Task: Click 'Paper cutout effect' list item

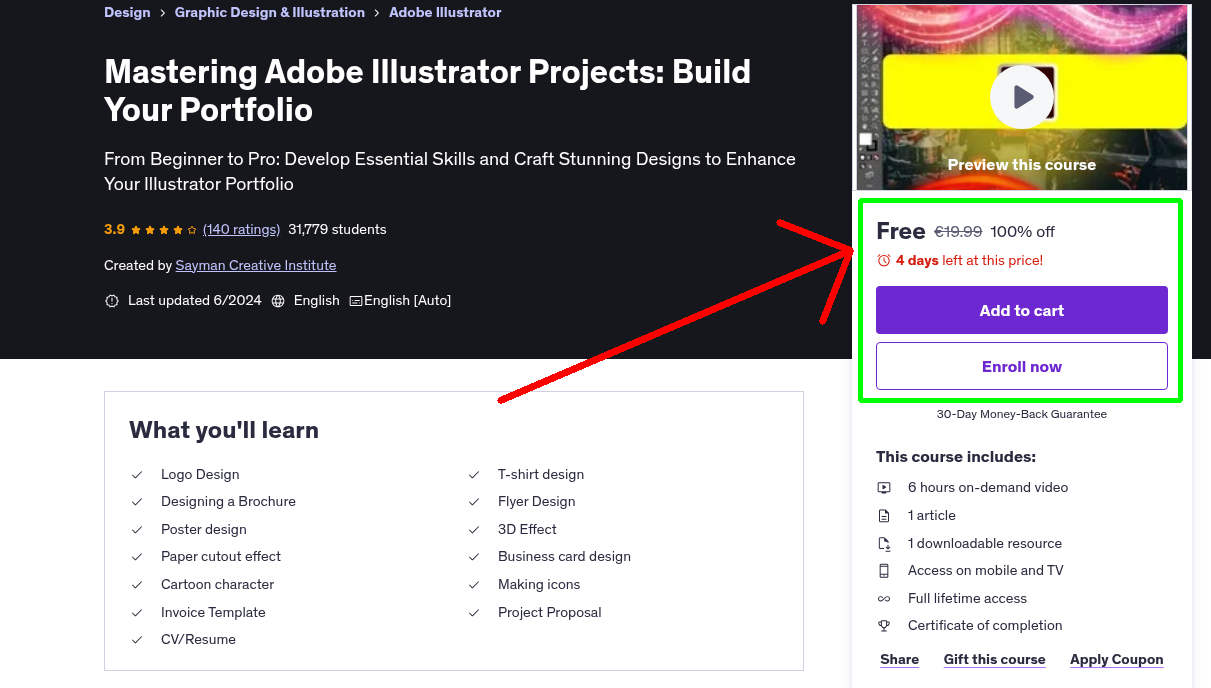Action: click(x=221, y=557)
